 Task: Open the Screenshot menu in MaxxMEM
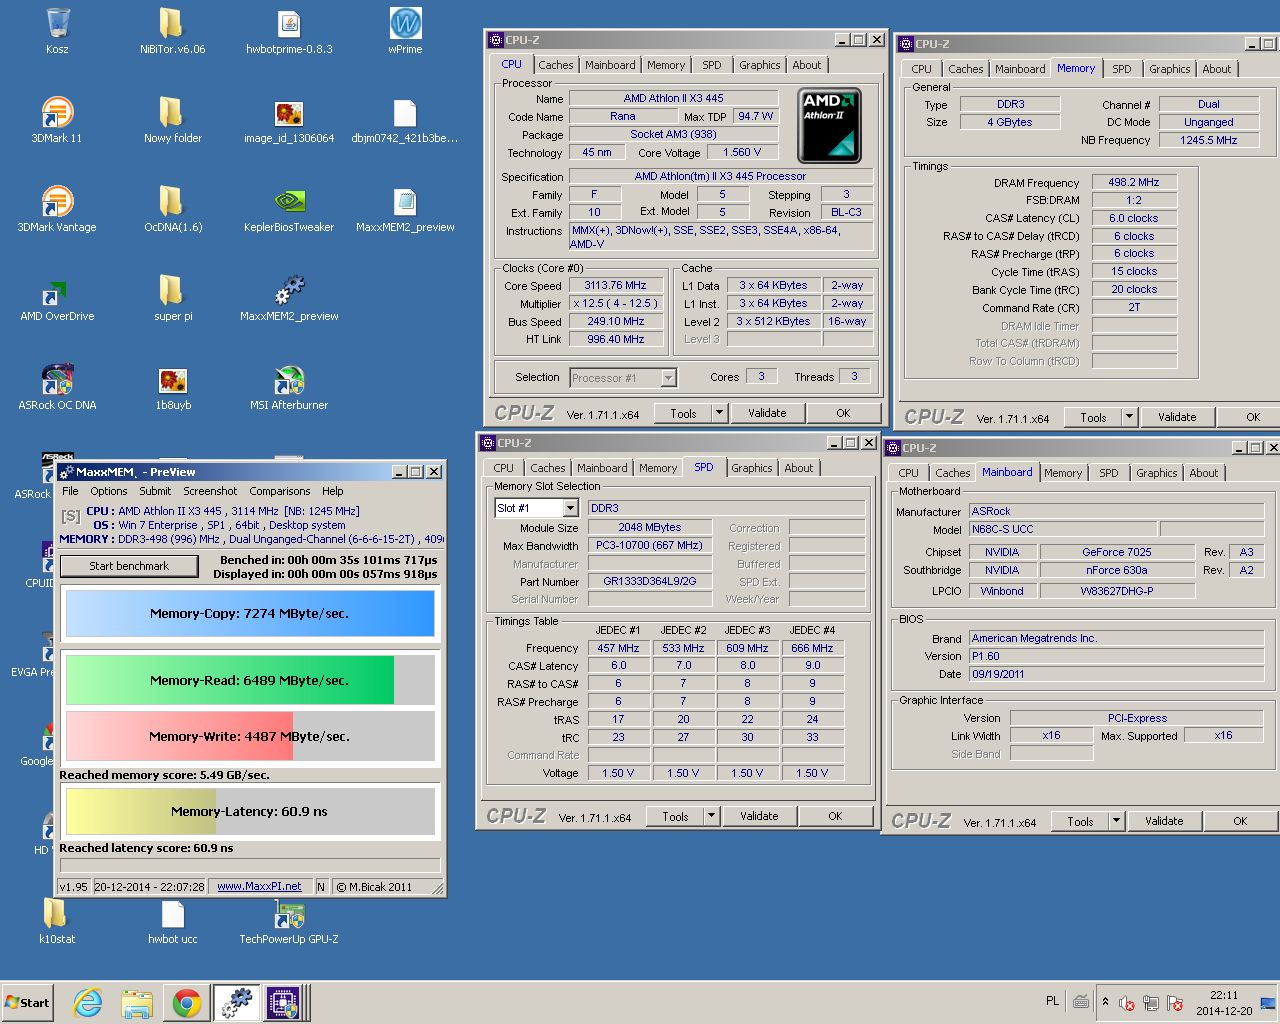210,491
